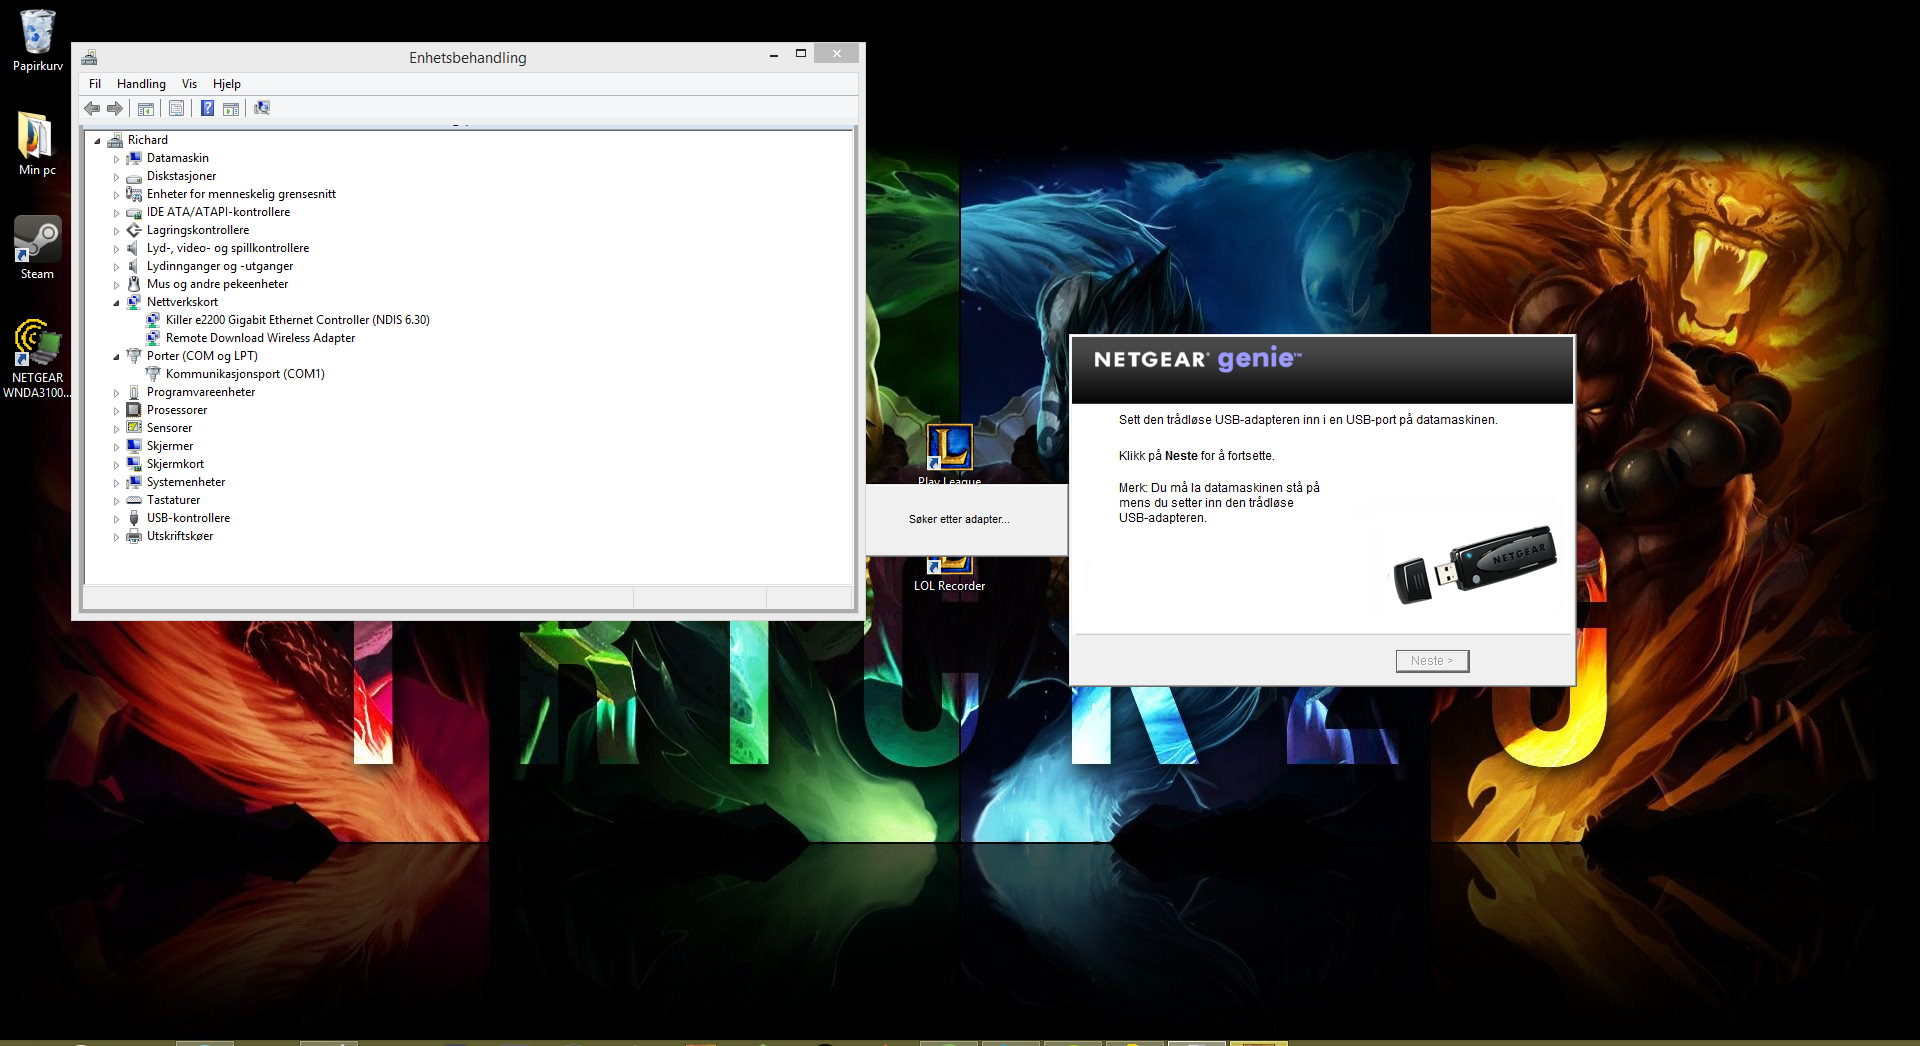The height and width of the screenshot is (1046, 1920).
Task: Click the Prosessorer chip icon
Action: coord(134,410)
